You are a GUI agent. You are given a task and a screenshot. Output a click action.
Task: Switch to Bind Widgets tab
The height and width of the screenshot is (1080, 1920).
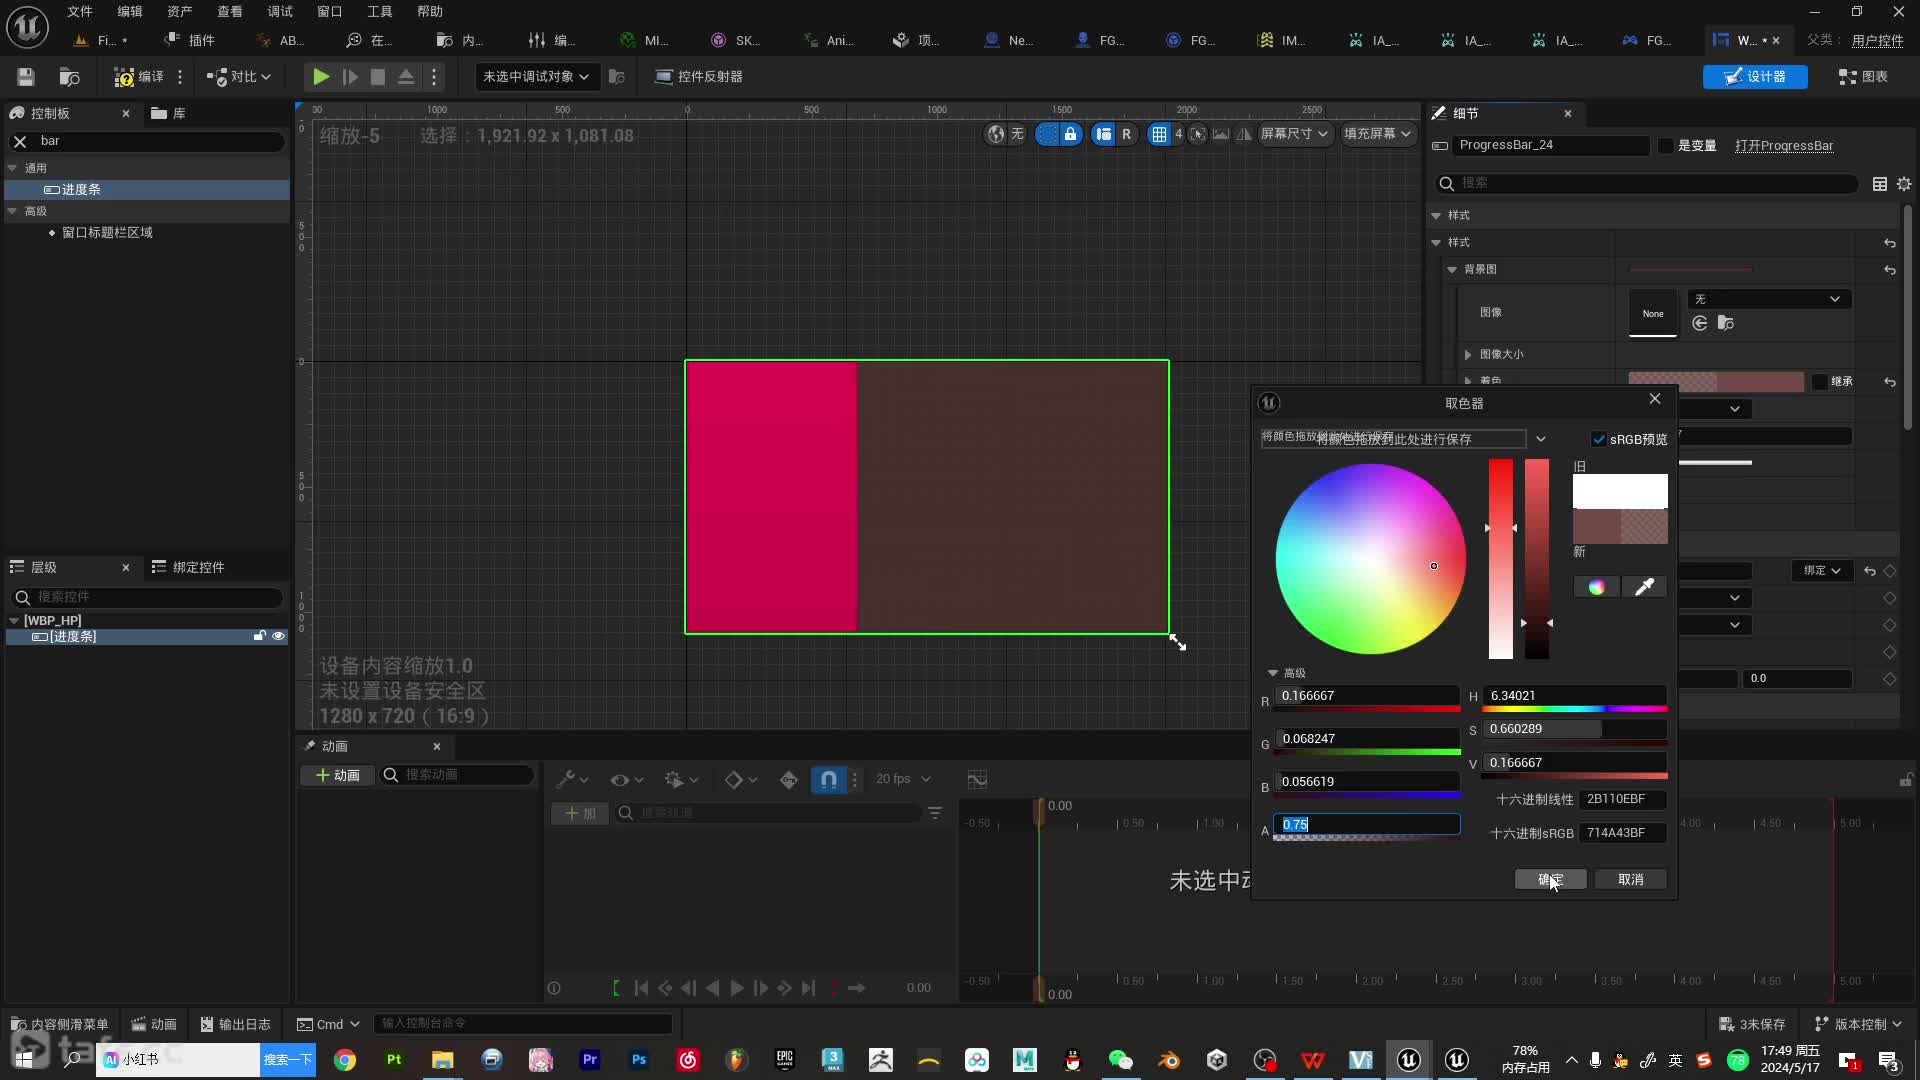(188, 567)
